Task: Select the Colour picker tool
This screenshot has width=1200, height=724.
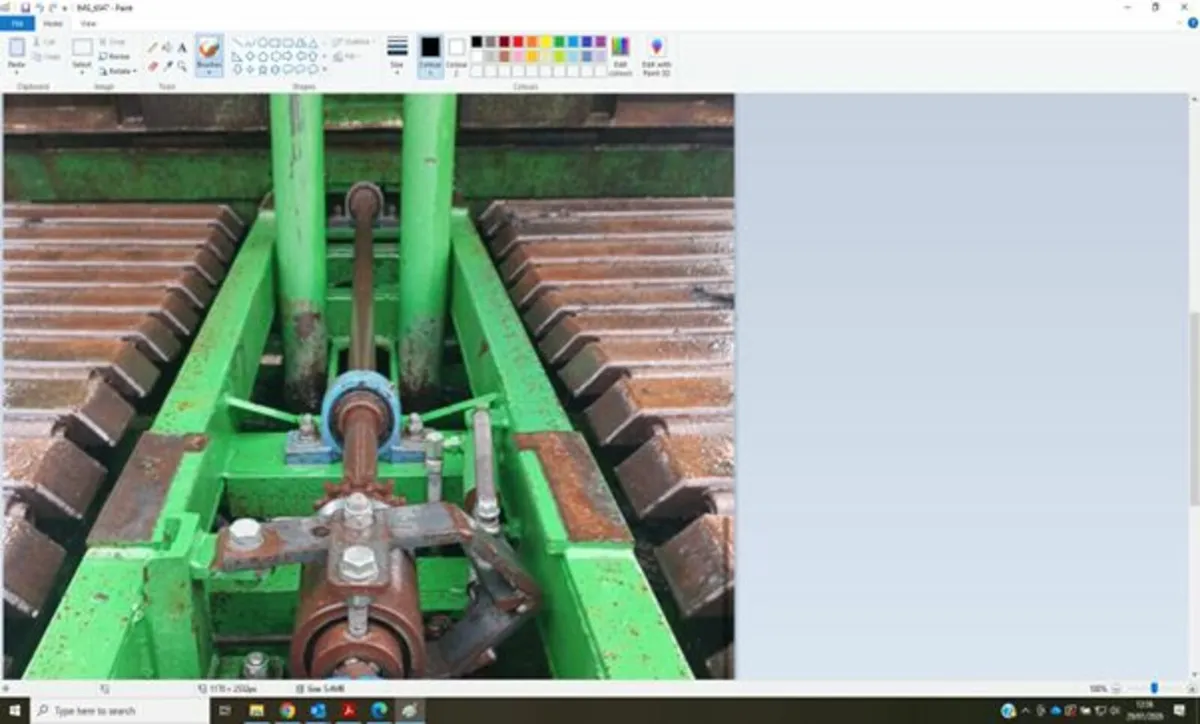Action: pyautogui.click(x=166, y=64)
